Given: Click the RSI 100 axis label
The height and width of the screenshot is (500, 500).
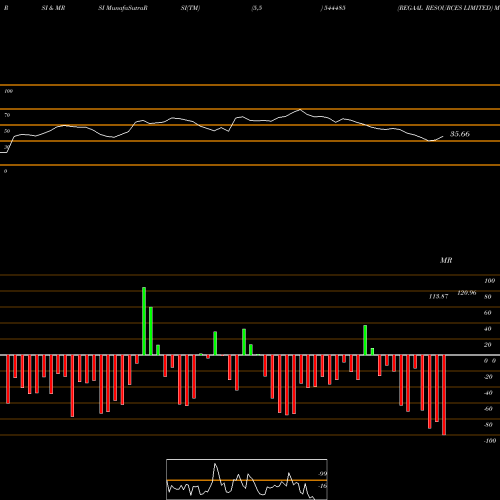Looking at the screenshot, I should 8,91.
